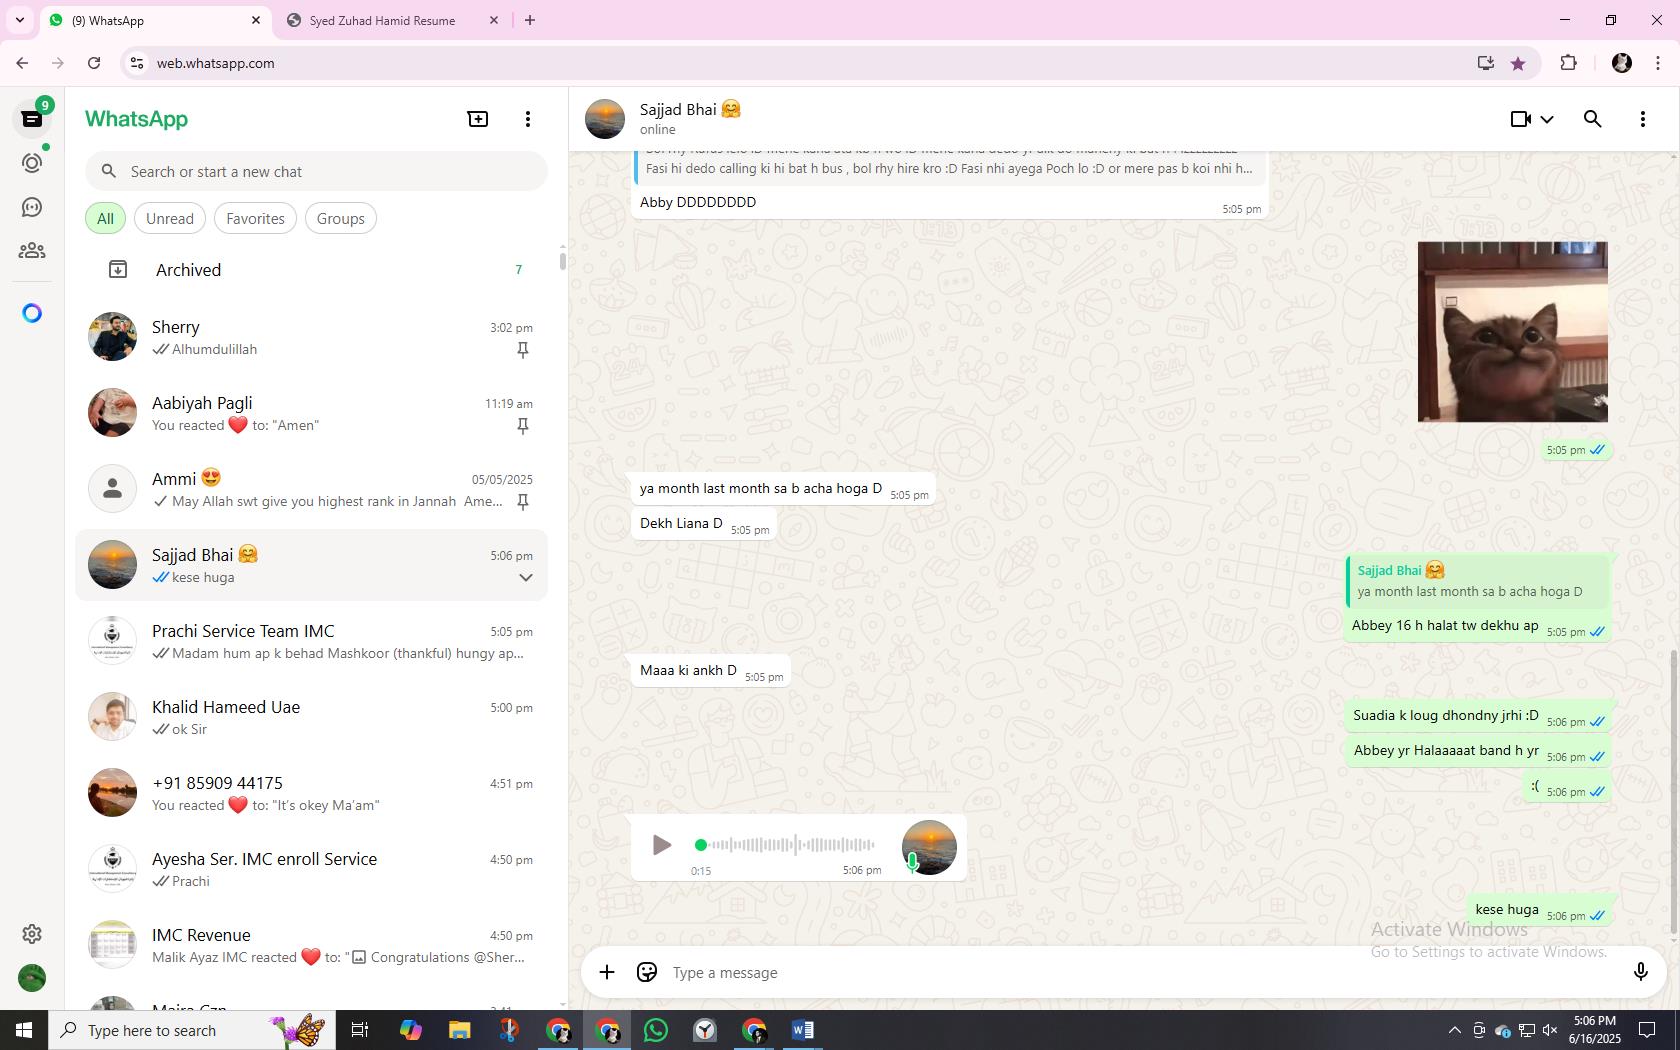This screenshot has width=1680, height=1050.
Task: Expand Sajjad Bhai chat options chevron
Action: pos(525,578)
